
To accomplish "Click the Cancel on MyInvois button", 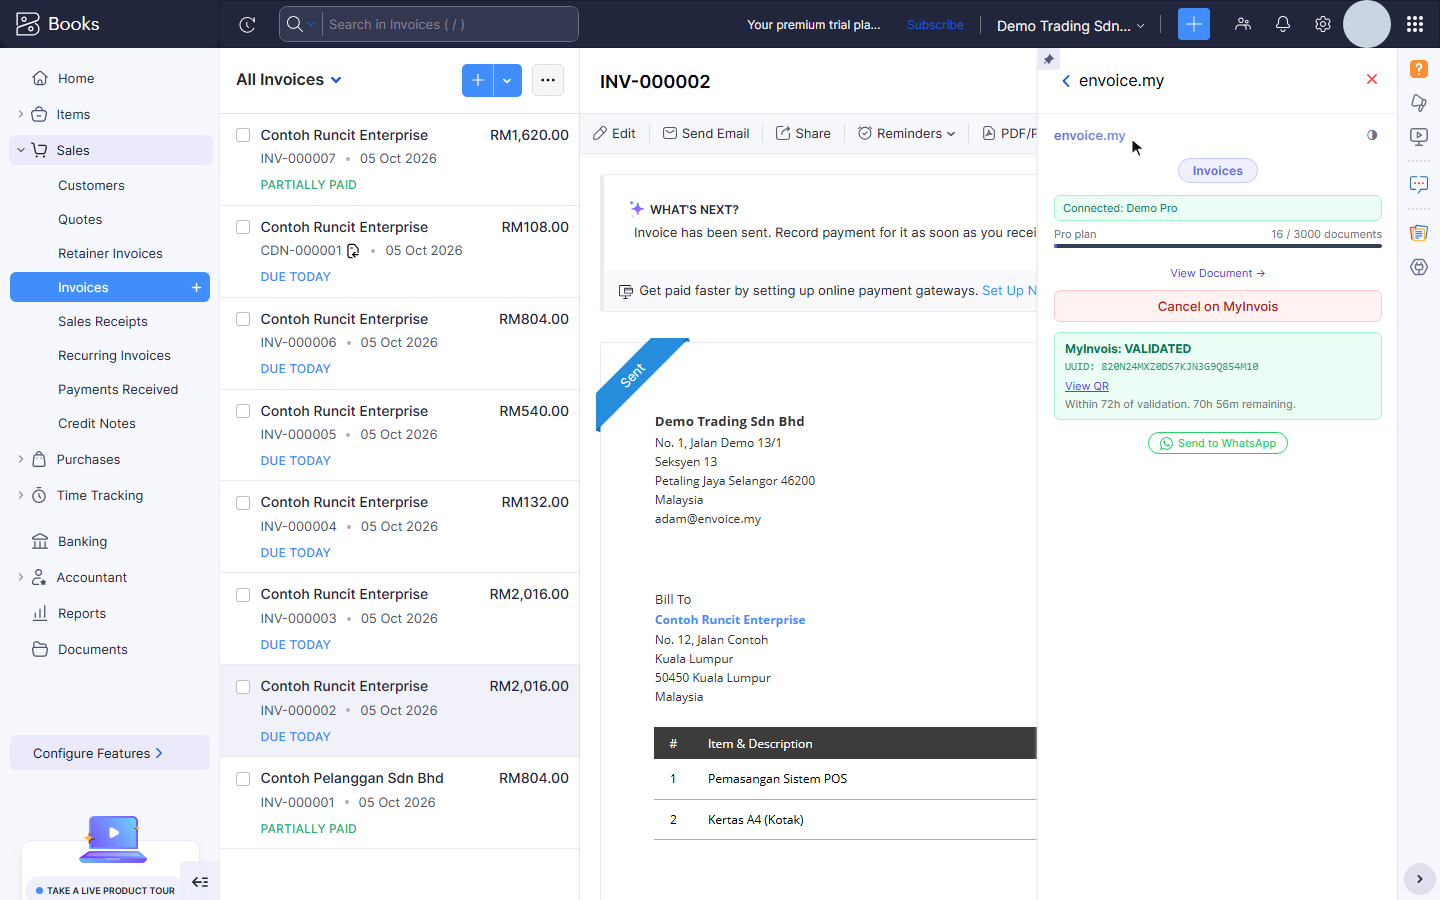I will [x=1218, y=306].
